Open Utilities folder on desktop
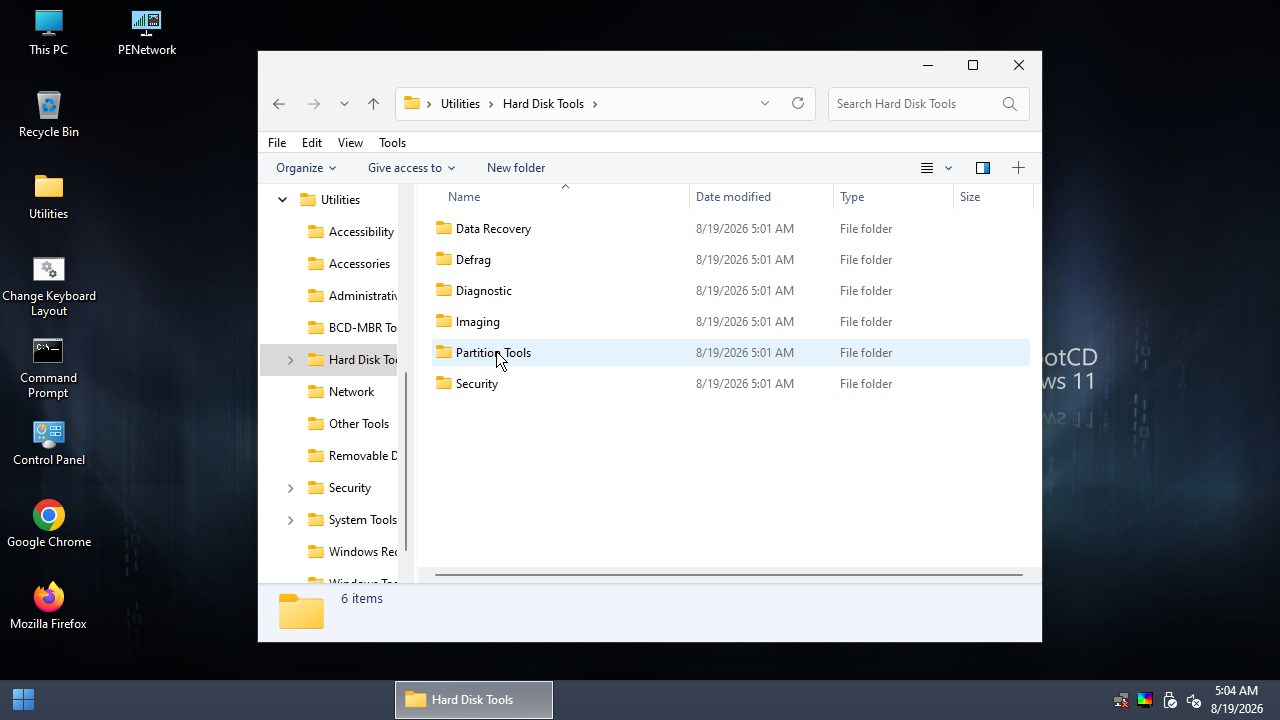The height and width of the screenshot is (720, 1280). pyautogui.click(x=48, y=197)
